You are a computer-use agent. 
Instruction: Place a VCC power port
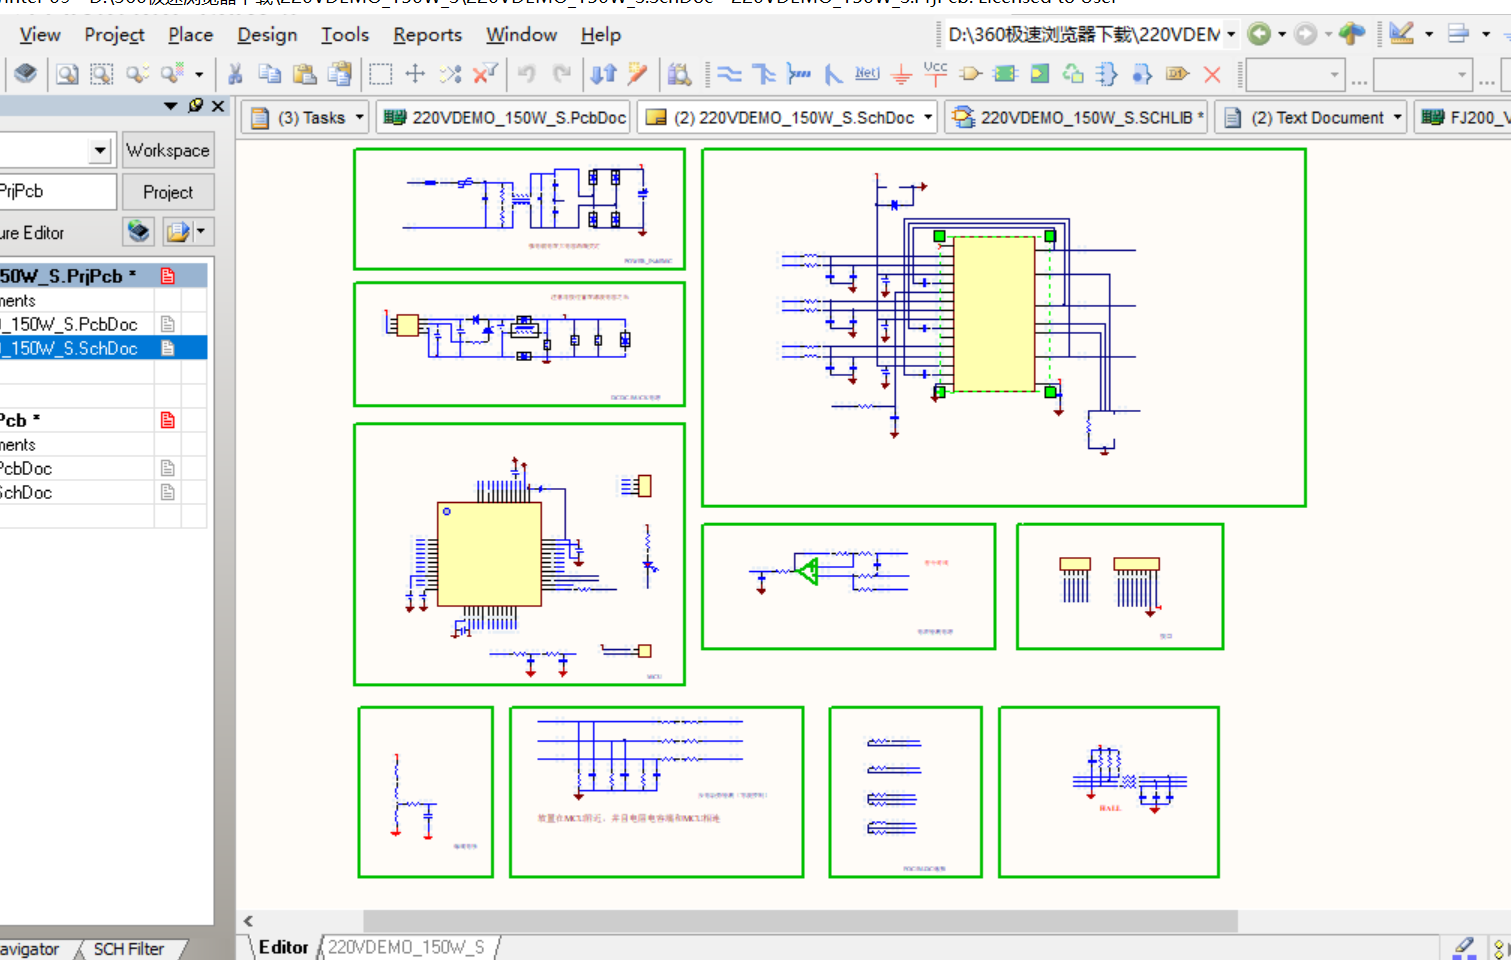pyautogui.click(x=935, y=73)
